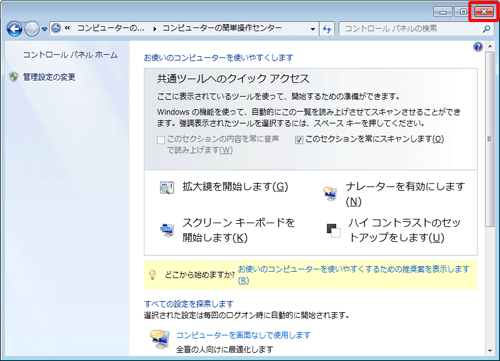Image resolution: width=500 pixels, height=361 pixels.
Task: Click the Back navigation arrow button
Action: 14,29
